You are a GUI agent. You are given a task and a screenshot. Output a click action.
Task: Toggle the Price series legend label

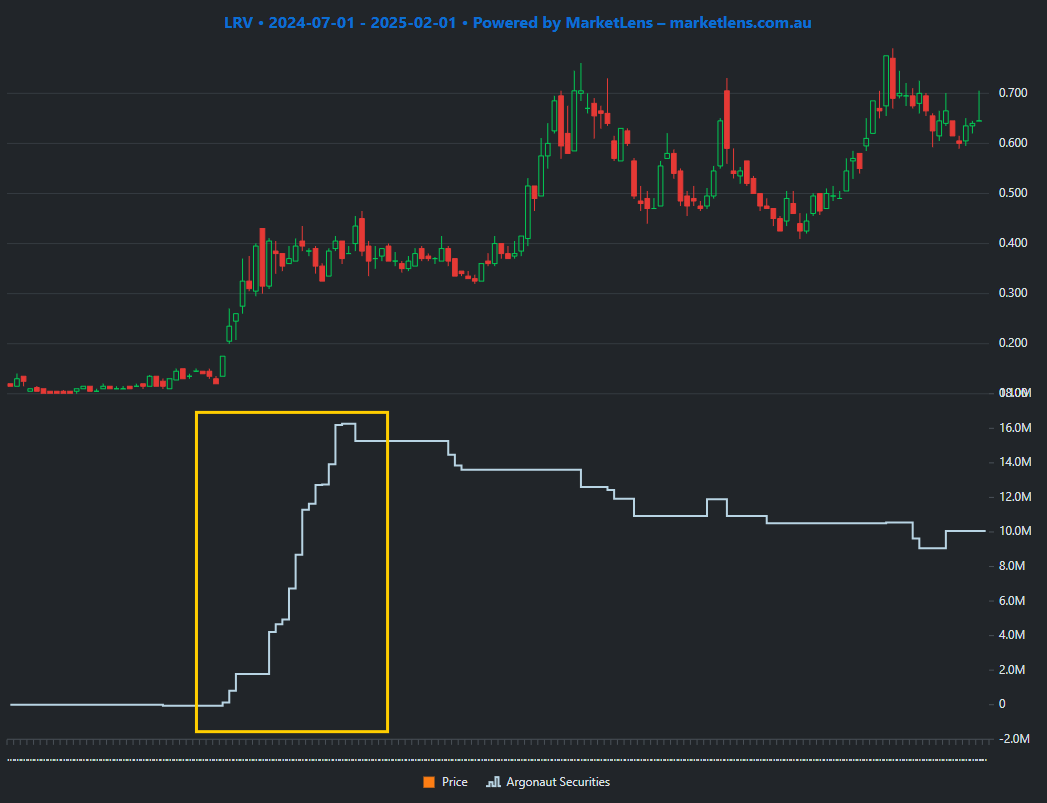(454, 782)
